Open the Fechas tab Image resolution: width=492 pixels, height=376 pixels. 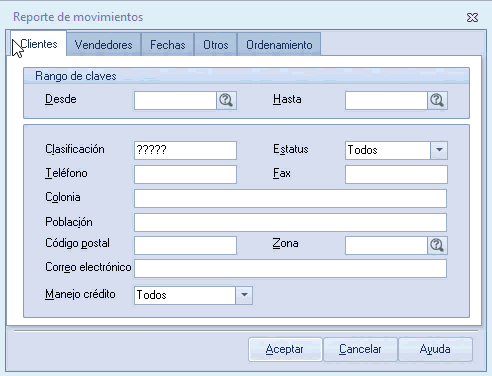coord(168,45)
